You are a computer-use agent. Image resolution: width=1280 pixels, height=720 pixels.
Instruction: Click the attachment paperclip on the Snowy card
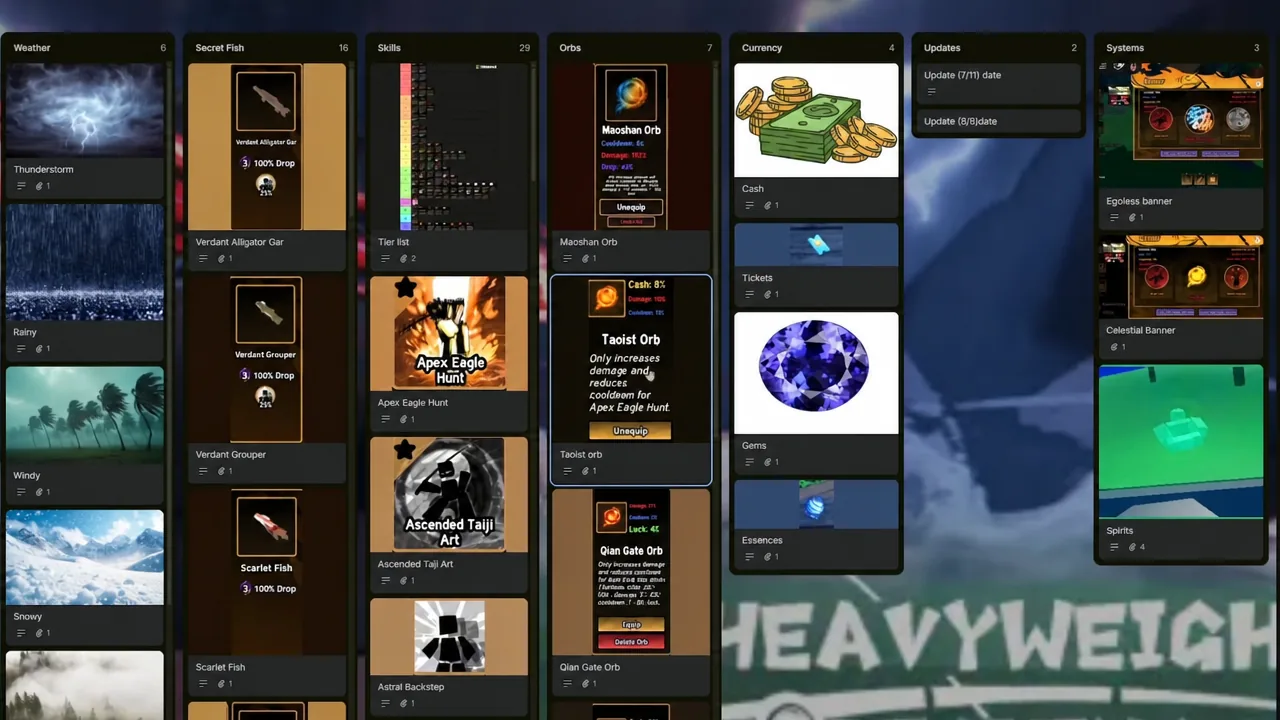pos(40,633)
